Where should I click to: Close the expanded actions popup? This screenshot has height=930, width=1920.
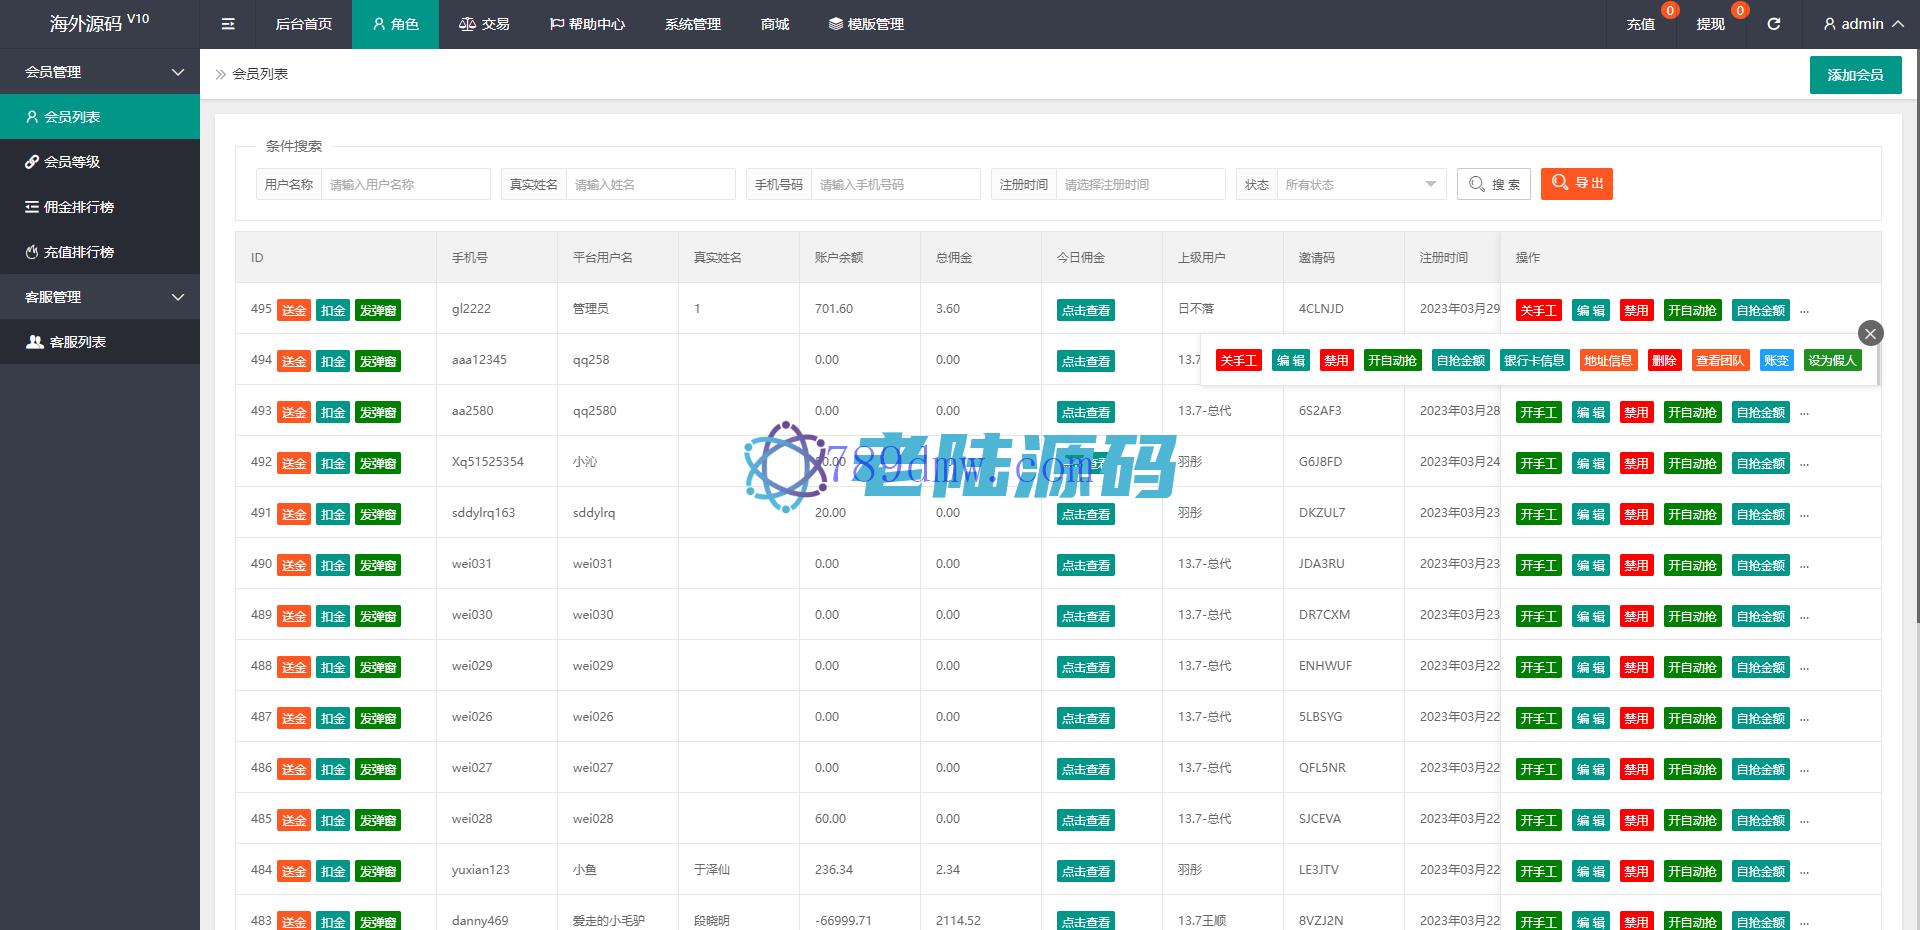point(1870,333)
